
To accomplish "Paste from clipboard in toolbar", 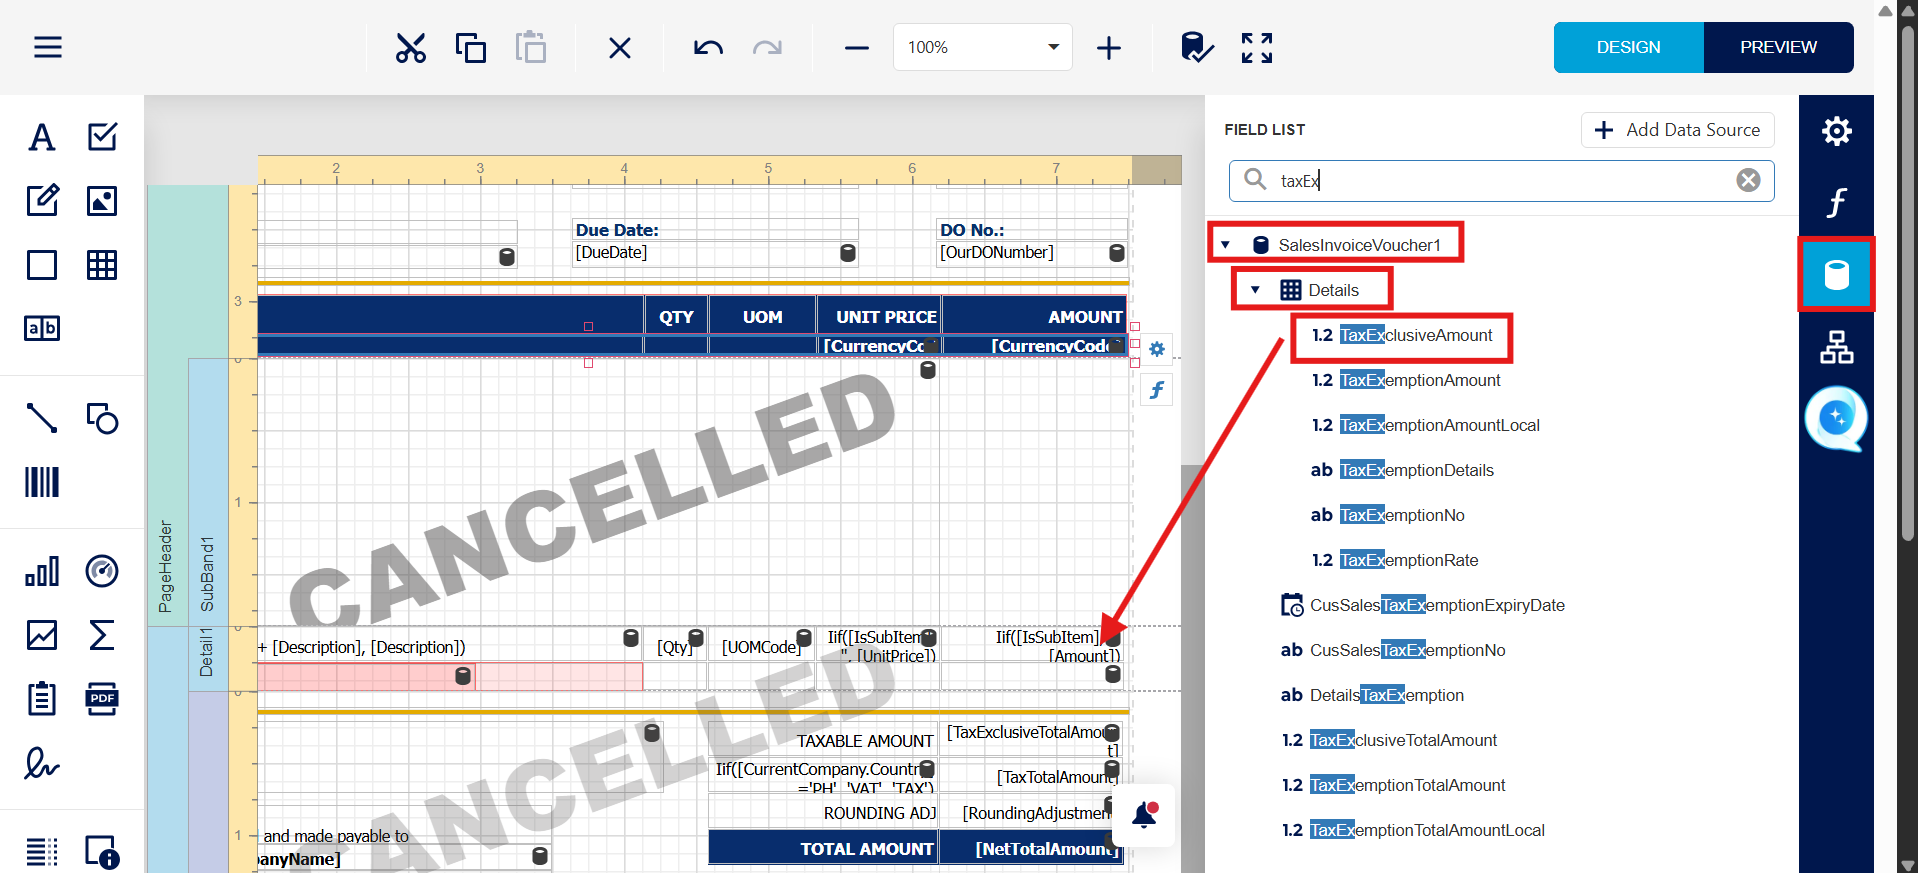I will click(x=531, y=47).
